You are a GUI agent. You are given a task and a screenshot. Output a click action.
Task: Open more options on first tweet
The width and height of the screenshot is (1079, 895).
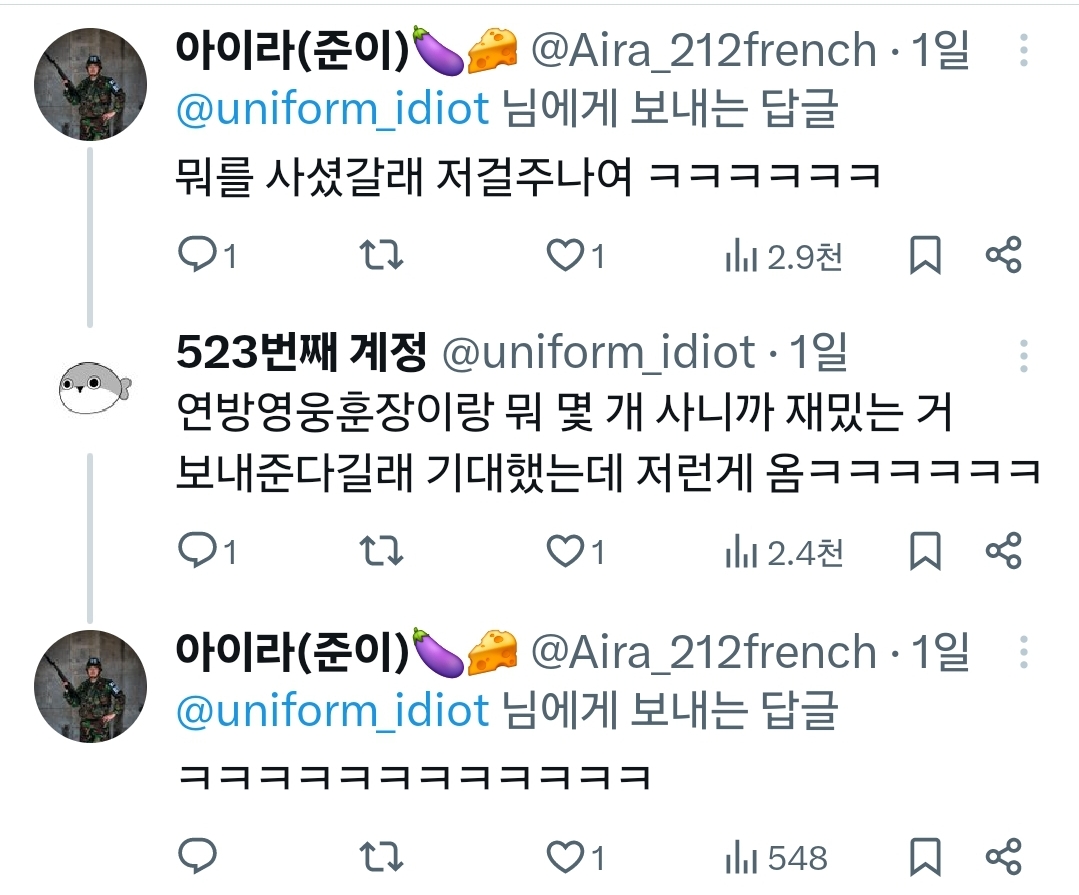click(x=1024, y=51)
